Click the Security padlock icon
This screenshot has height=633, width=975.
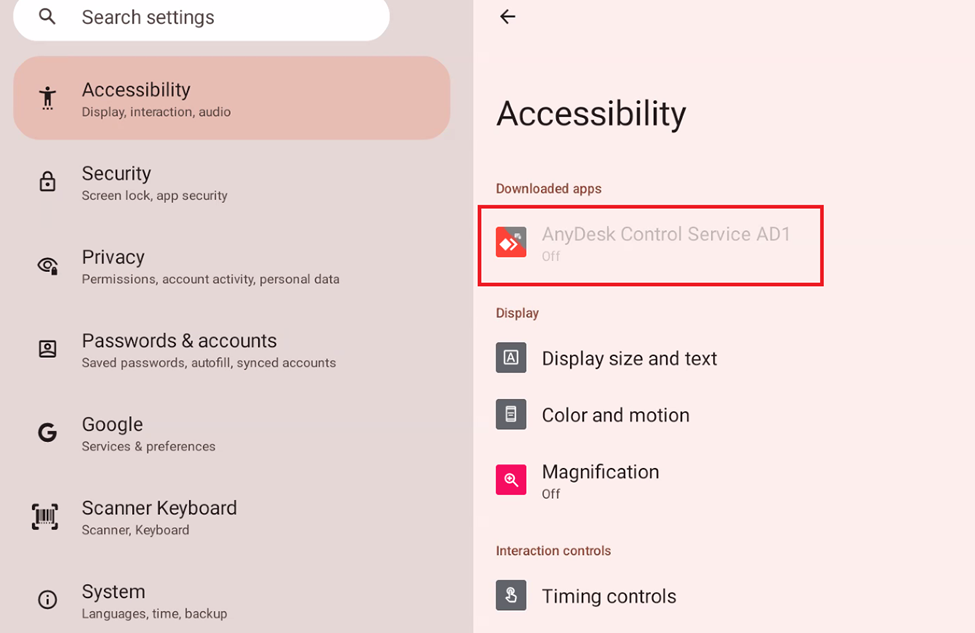(47, 182)
